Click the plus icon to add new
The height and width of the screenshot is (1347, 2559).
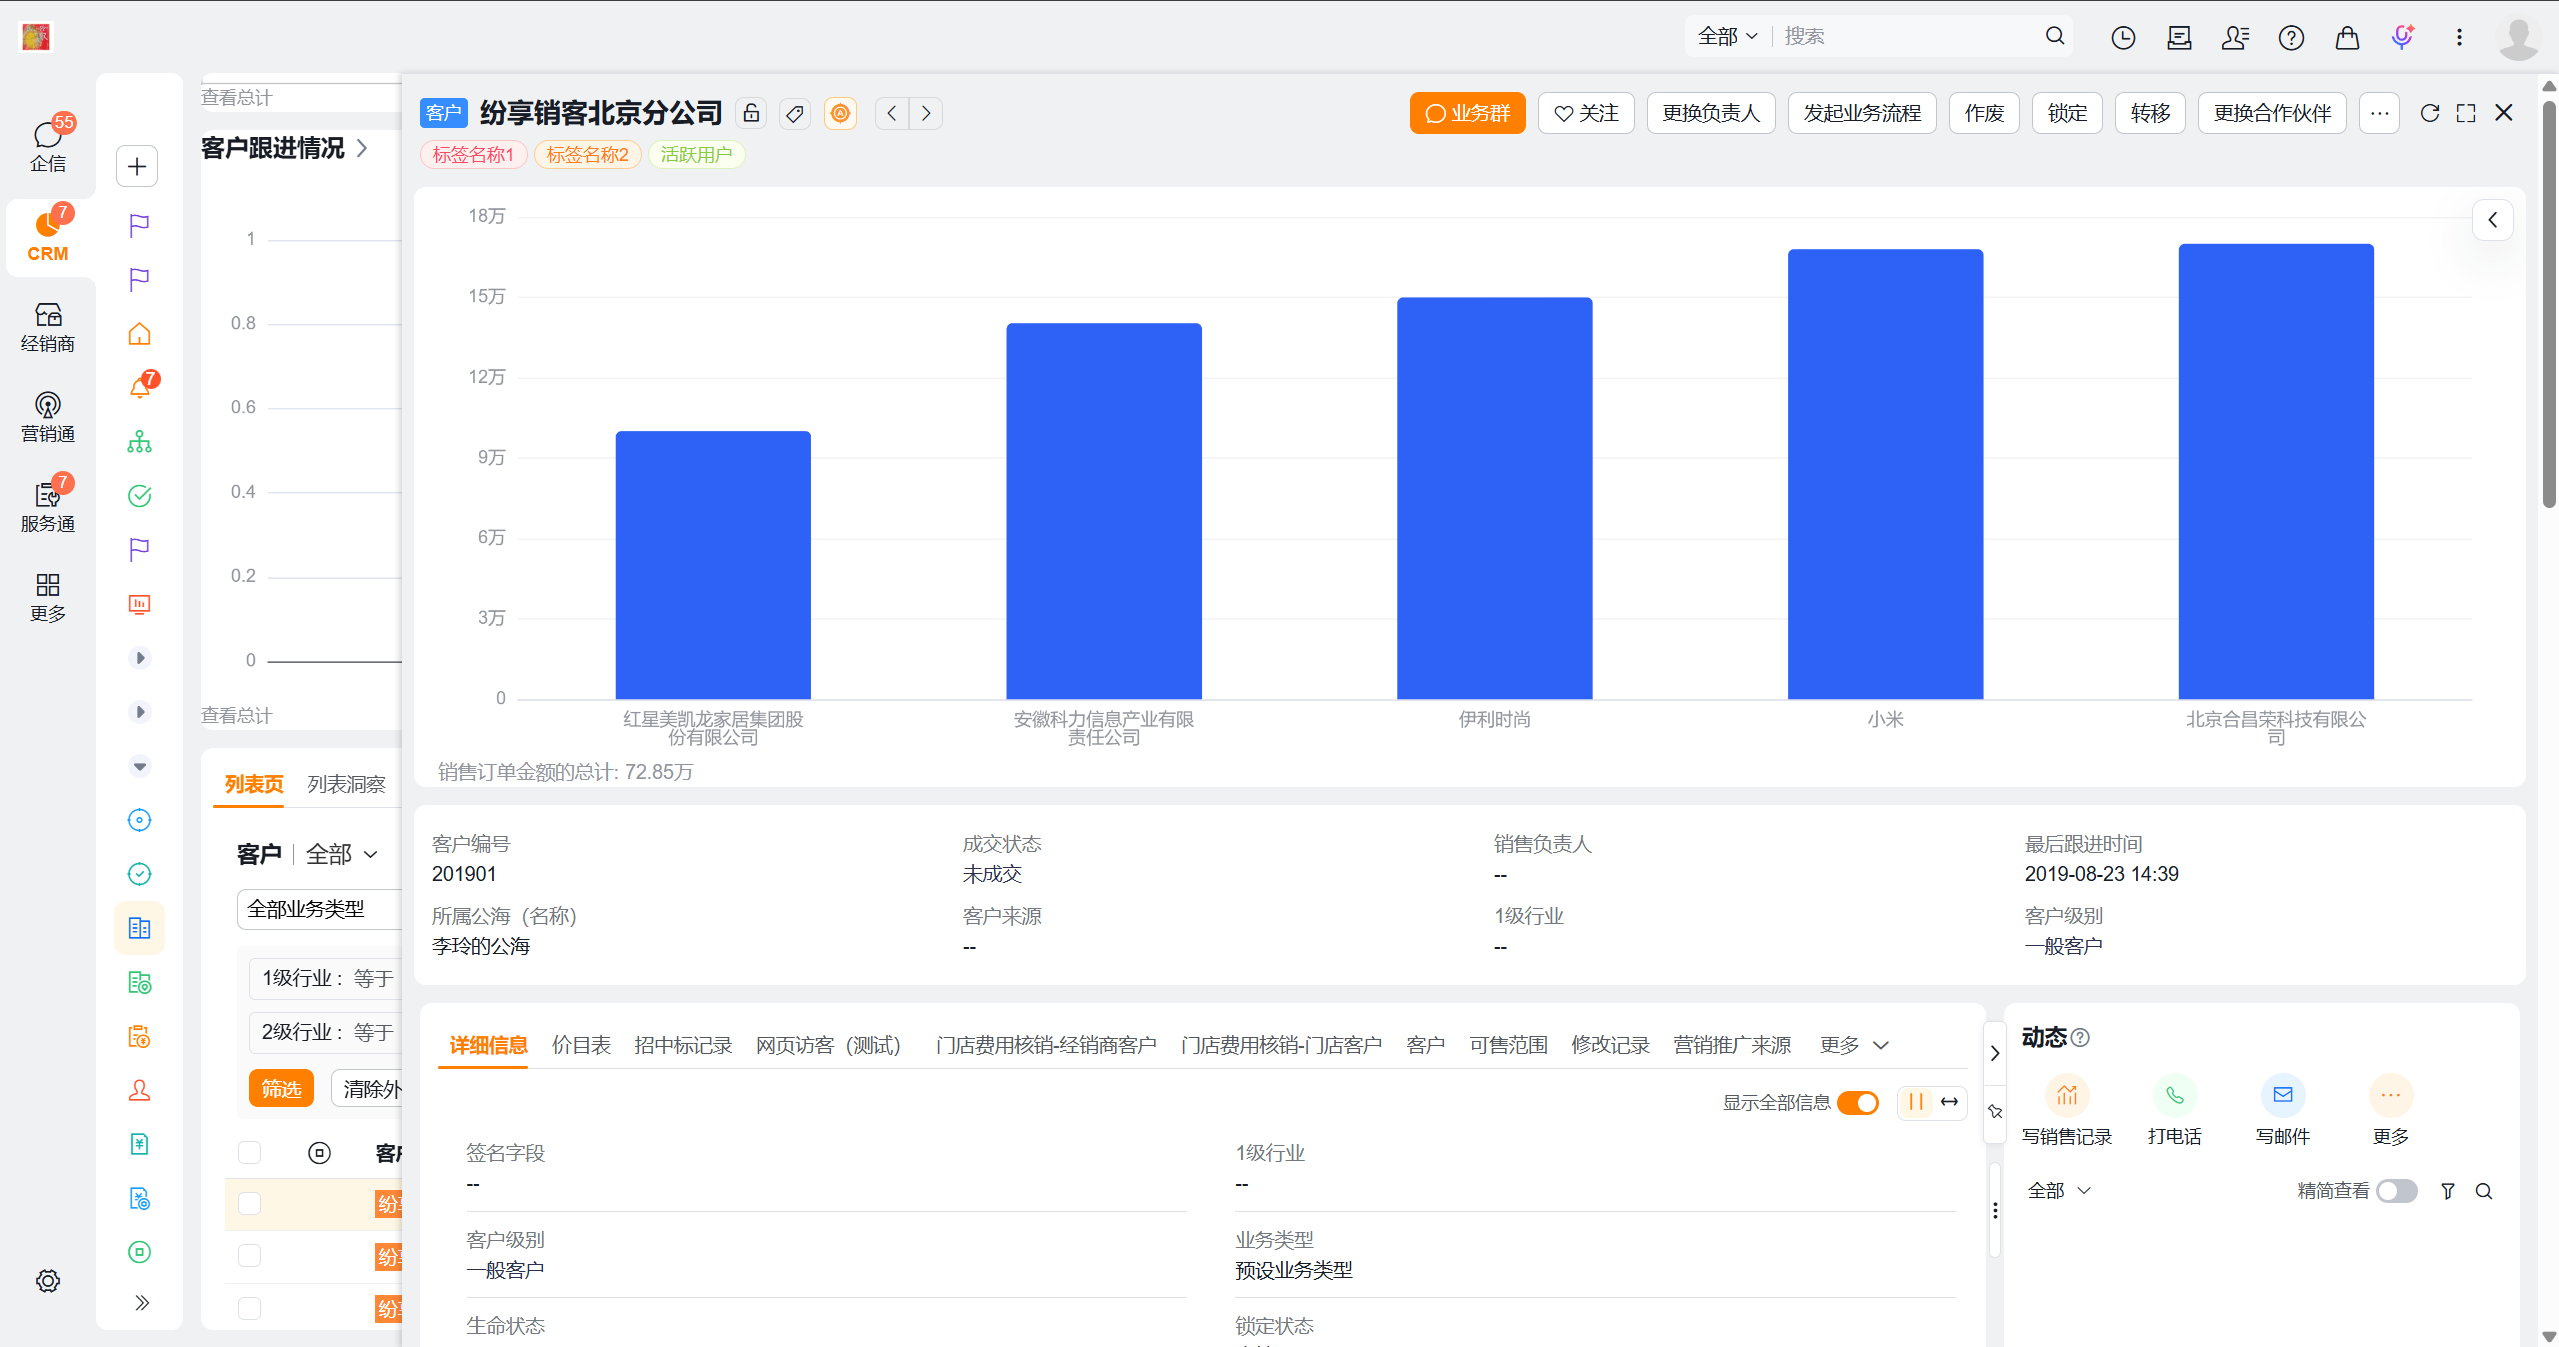tap(137, 166)
